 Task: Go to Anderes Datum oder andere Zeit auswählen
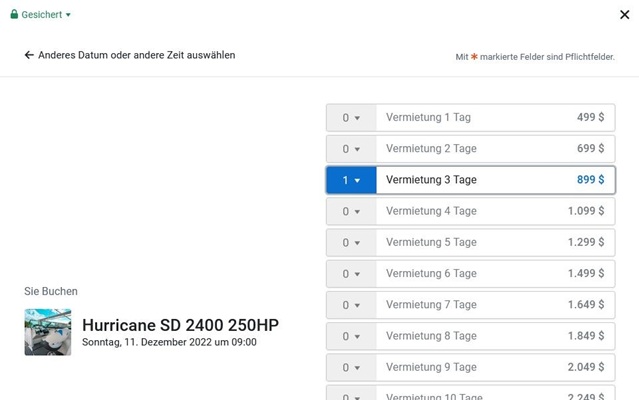(x=136, y=56)
